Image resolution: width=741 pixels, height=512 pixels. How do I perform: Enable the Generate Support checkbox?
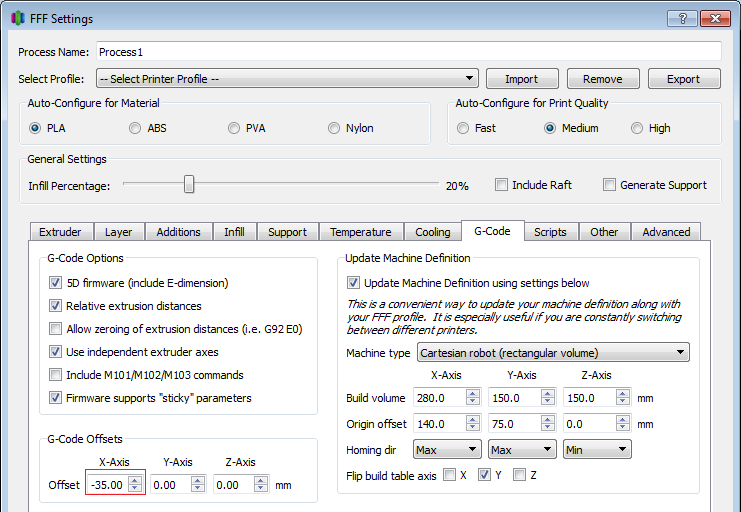pyautogui.click(x=609, y=184)
